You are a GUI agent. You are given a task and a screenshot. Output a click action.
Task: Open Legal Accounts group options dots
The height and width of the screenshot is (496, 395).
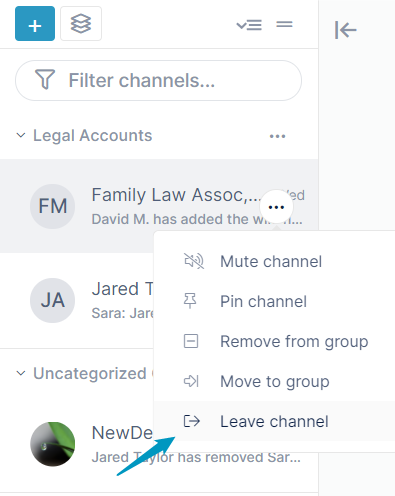point(277,136)
